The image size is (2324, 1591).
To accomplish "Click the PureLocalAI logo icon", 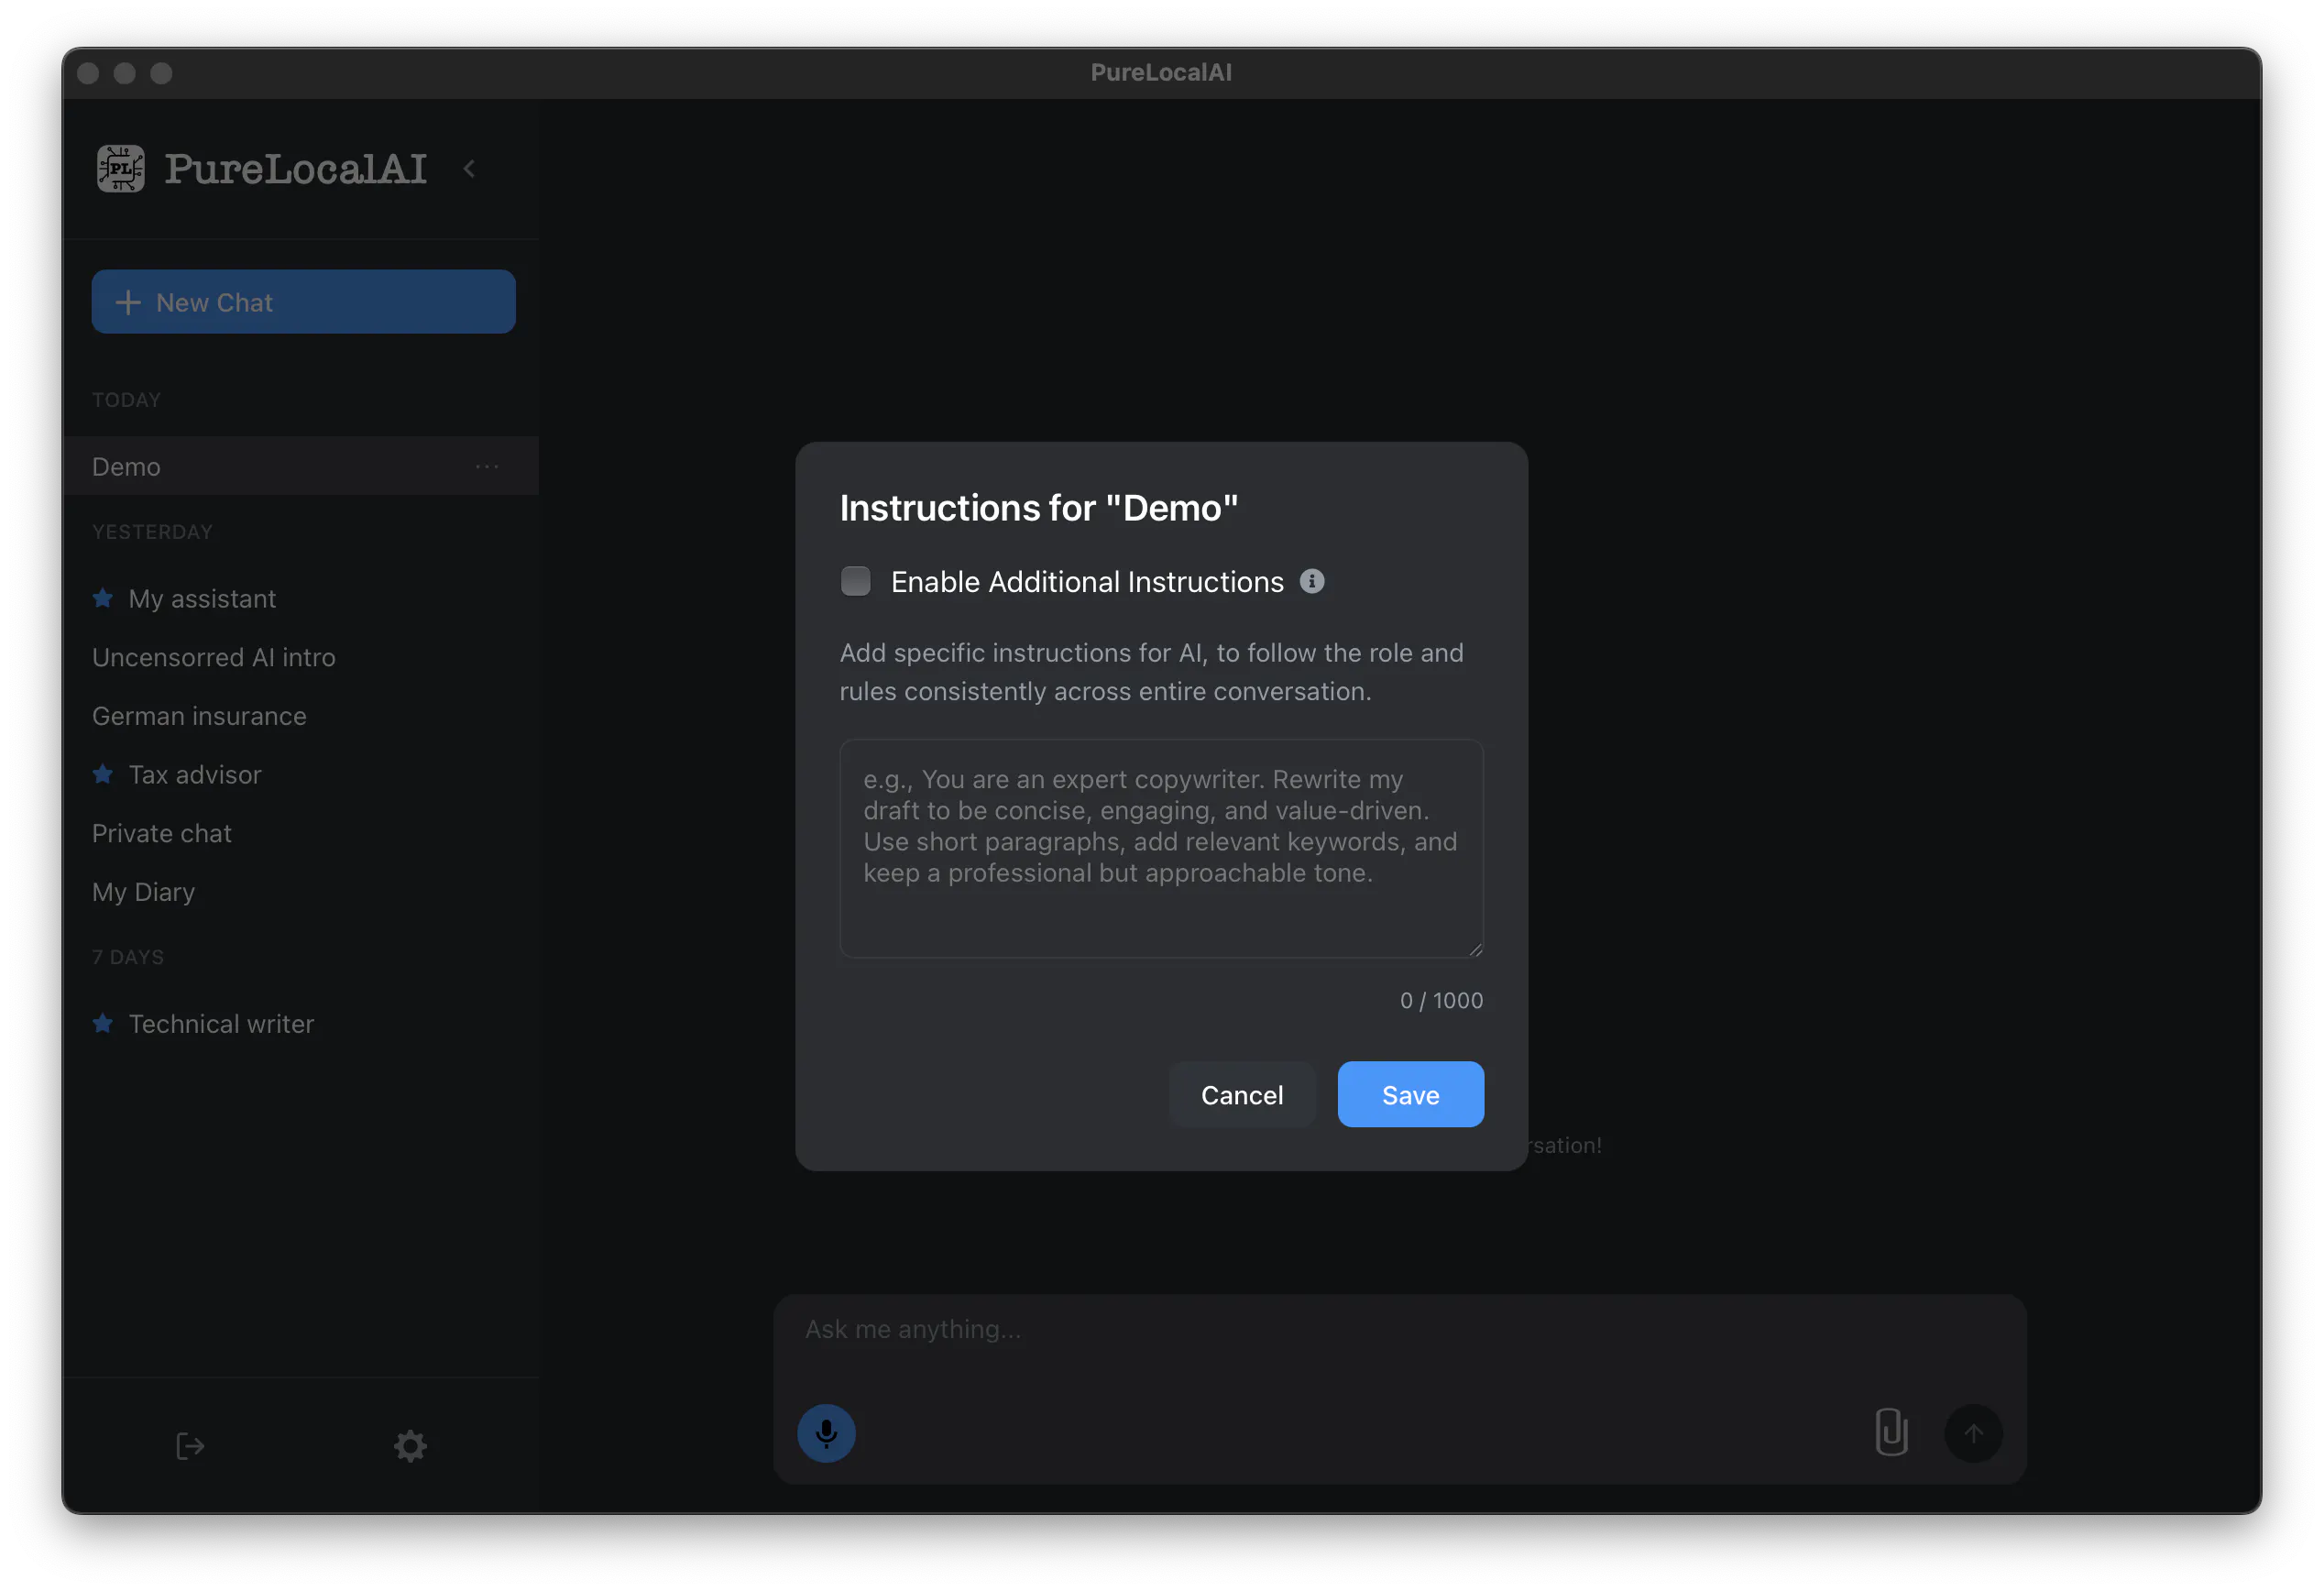I will [x=120, y=168].
